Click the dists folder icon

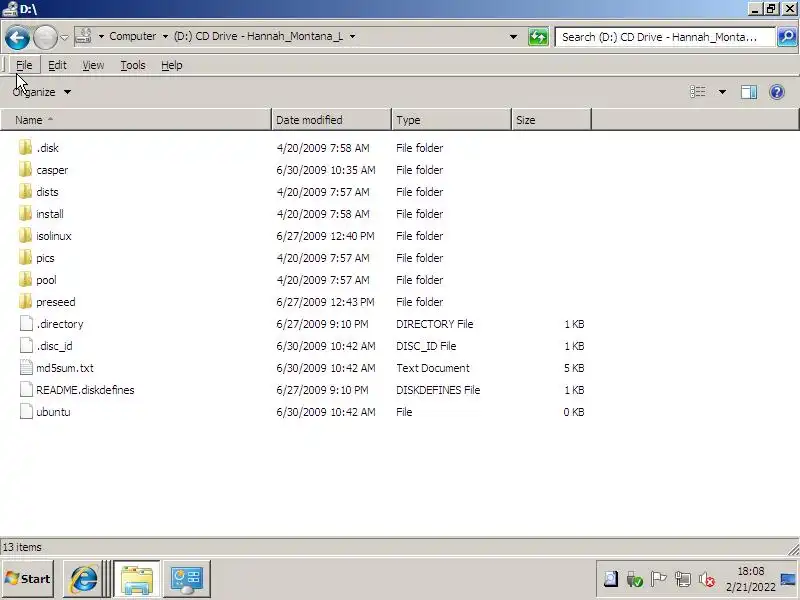pyautogui.click(x=25, y=191)
